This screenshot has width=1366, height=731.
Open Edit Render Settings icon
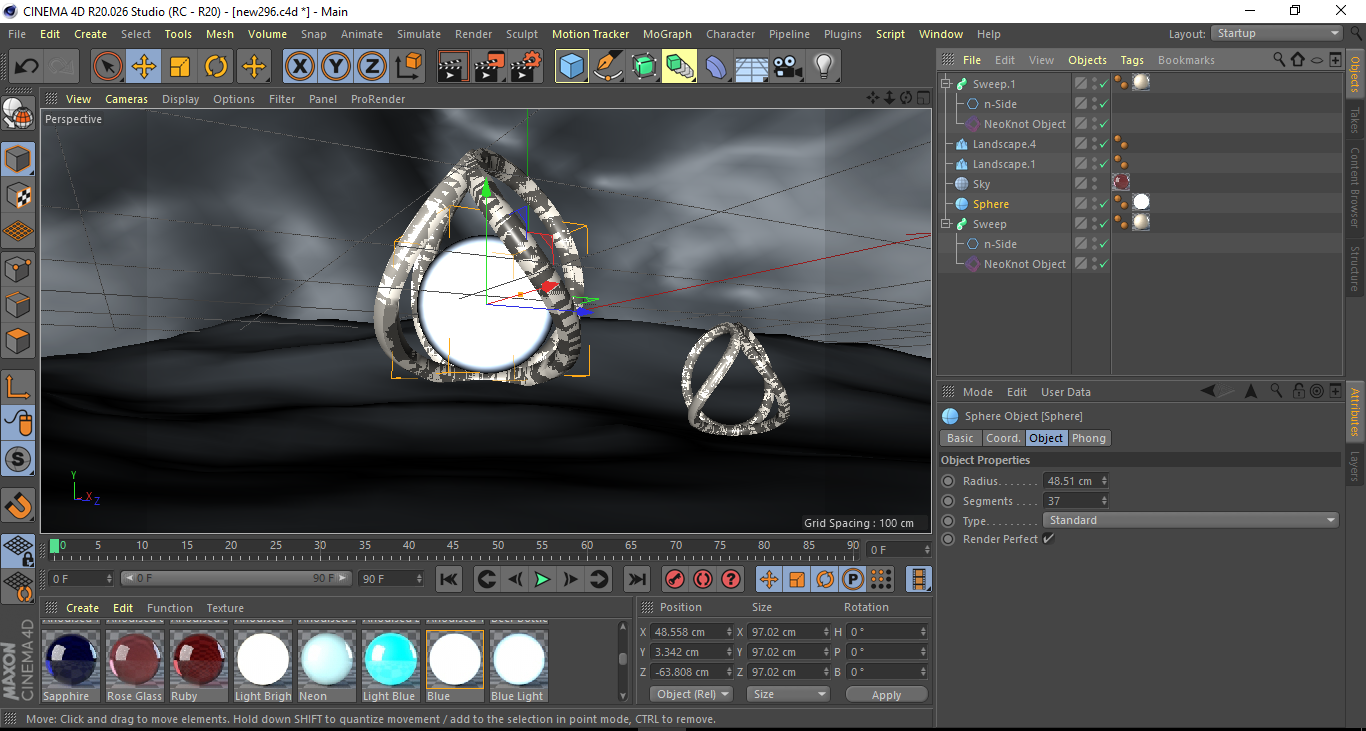coord(526,67)
